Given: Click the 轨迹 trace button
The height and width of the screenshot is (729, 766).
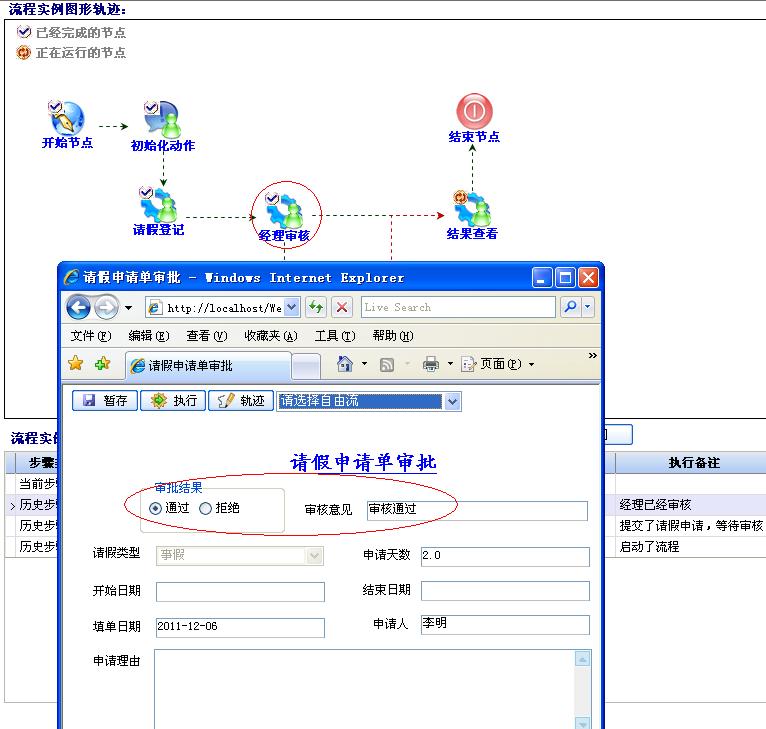Looking at the screenshot, I should coord(241,401).
